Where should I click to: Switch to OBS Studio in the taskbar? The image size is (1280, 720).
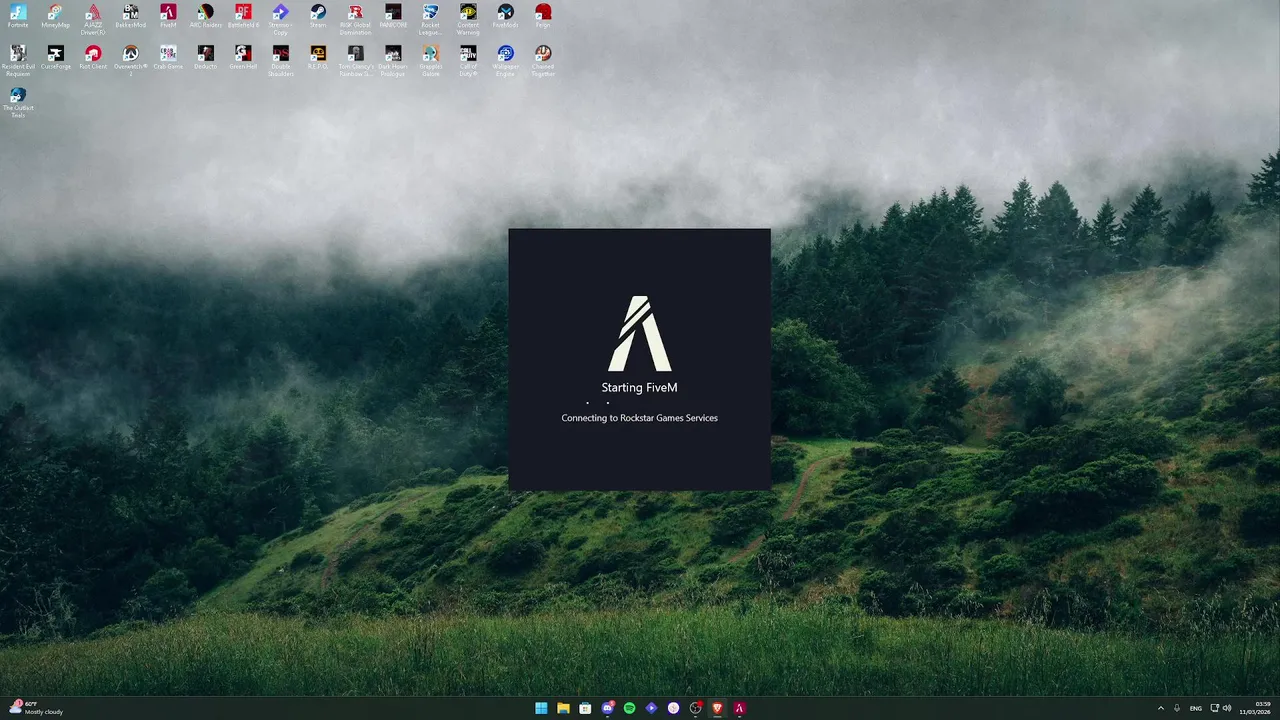[x=695, y=708]
